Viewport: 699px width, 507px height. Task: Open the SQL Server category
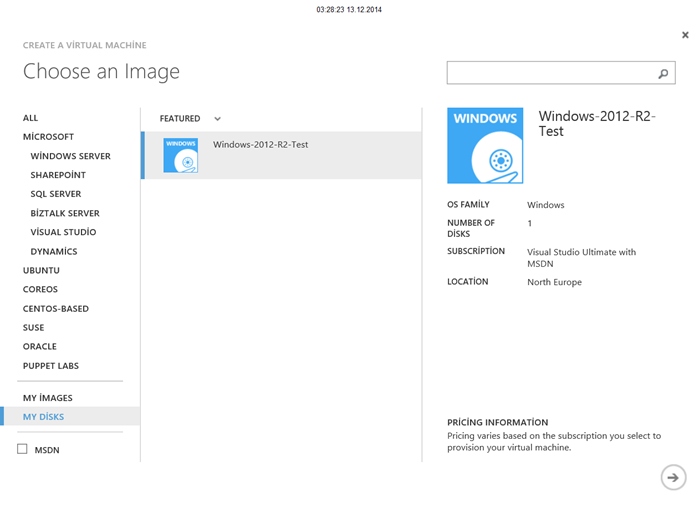pos(56,194)
